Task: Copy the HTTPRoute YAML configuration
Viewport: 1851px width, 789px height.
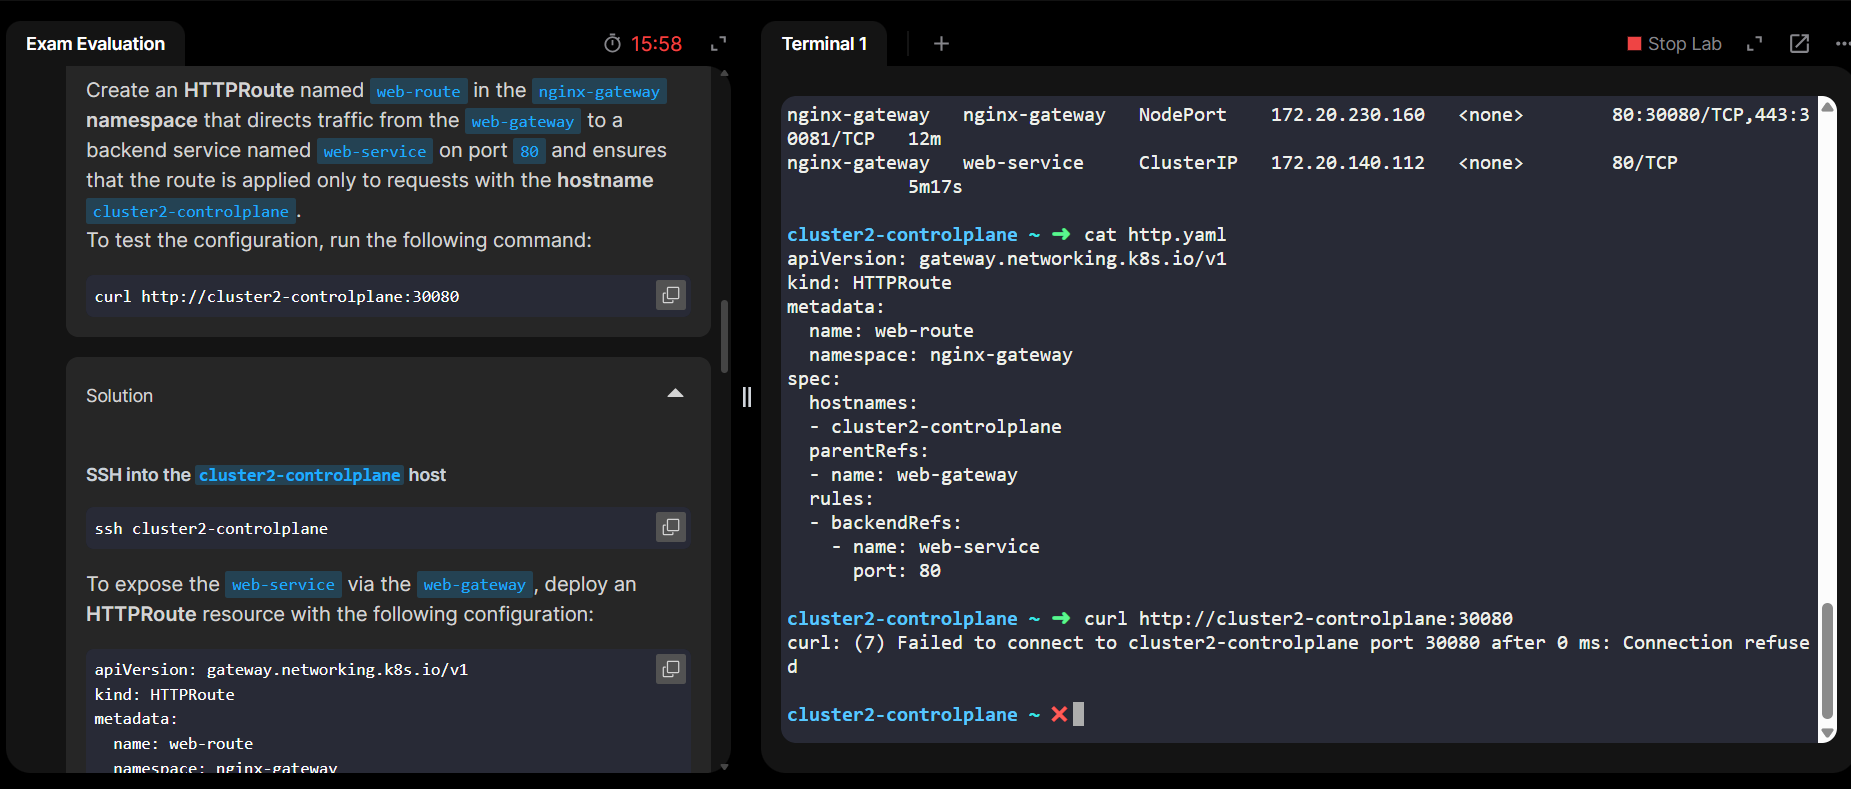Action: (x=670, y=669)
